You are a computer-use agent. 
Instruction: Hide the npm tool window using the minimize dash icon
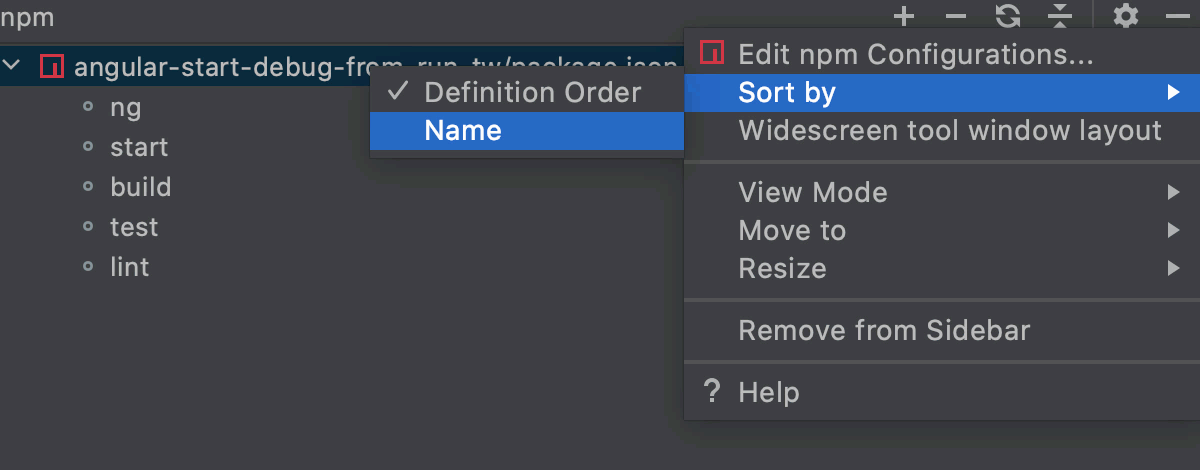pos(1177,16)
